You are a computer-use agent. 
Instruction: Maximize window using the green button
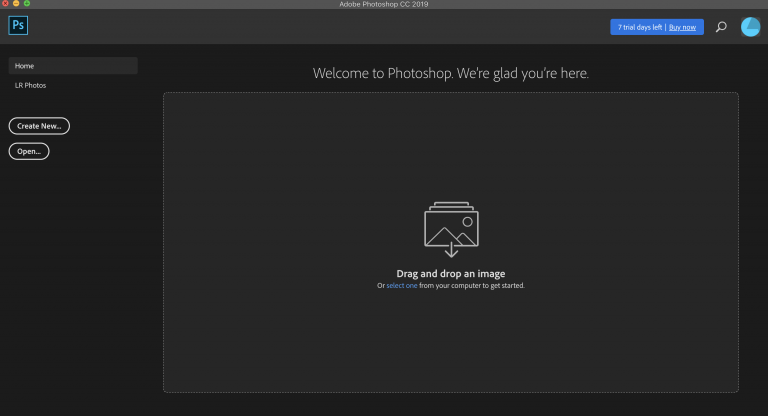pos(27,3)
